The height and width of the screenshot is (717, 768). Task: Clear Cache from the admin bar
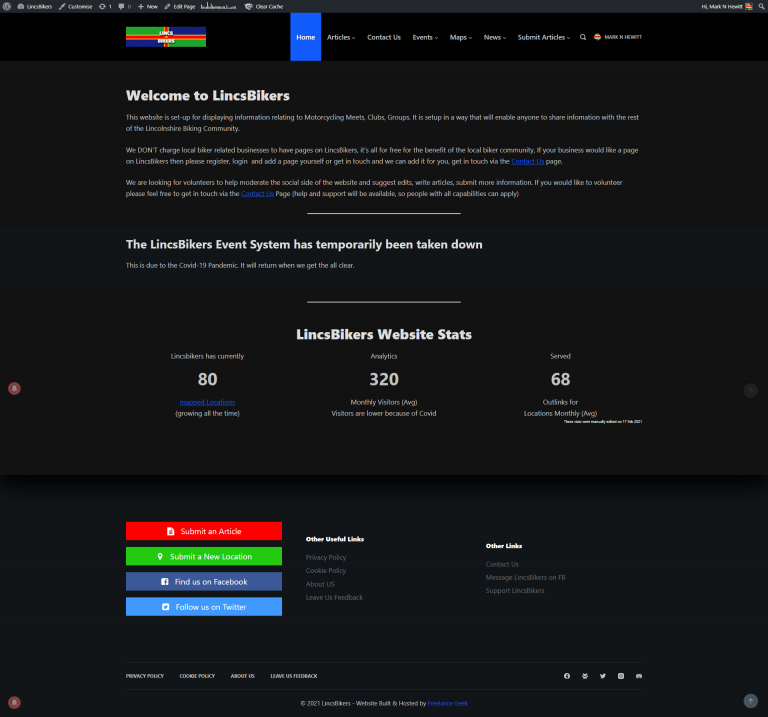[264, 6]
